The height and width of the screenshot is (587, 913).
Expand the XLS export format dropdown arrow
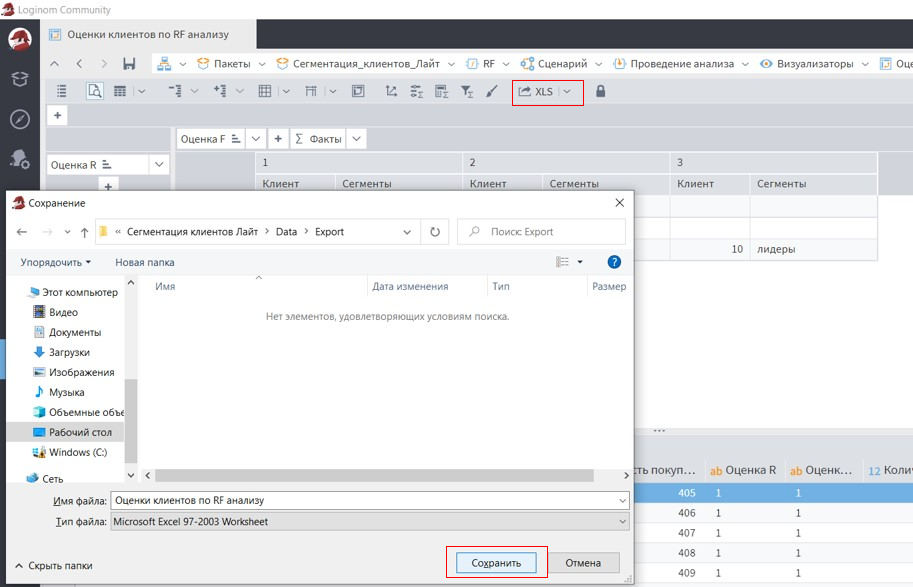567,91
